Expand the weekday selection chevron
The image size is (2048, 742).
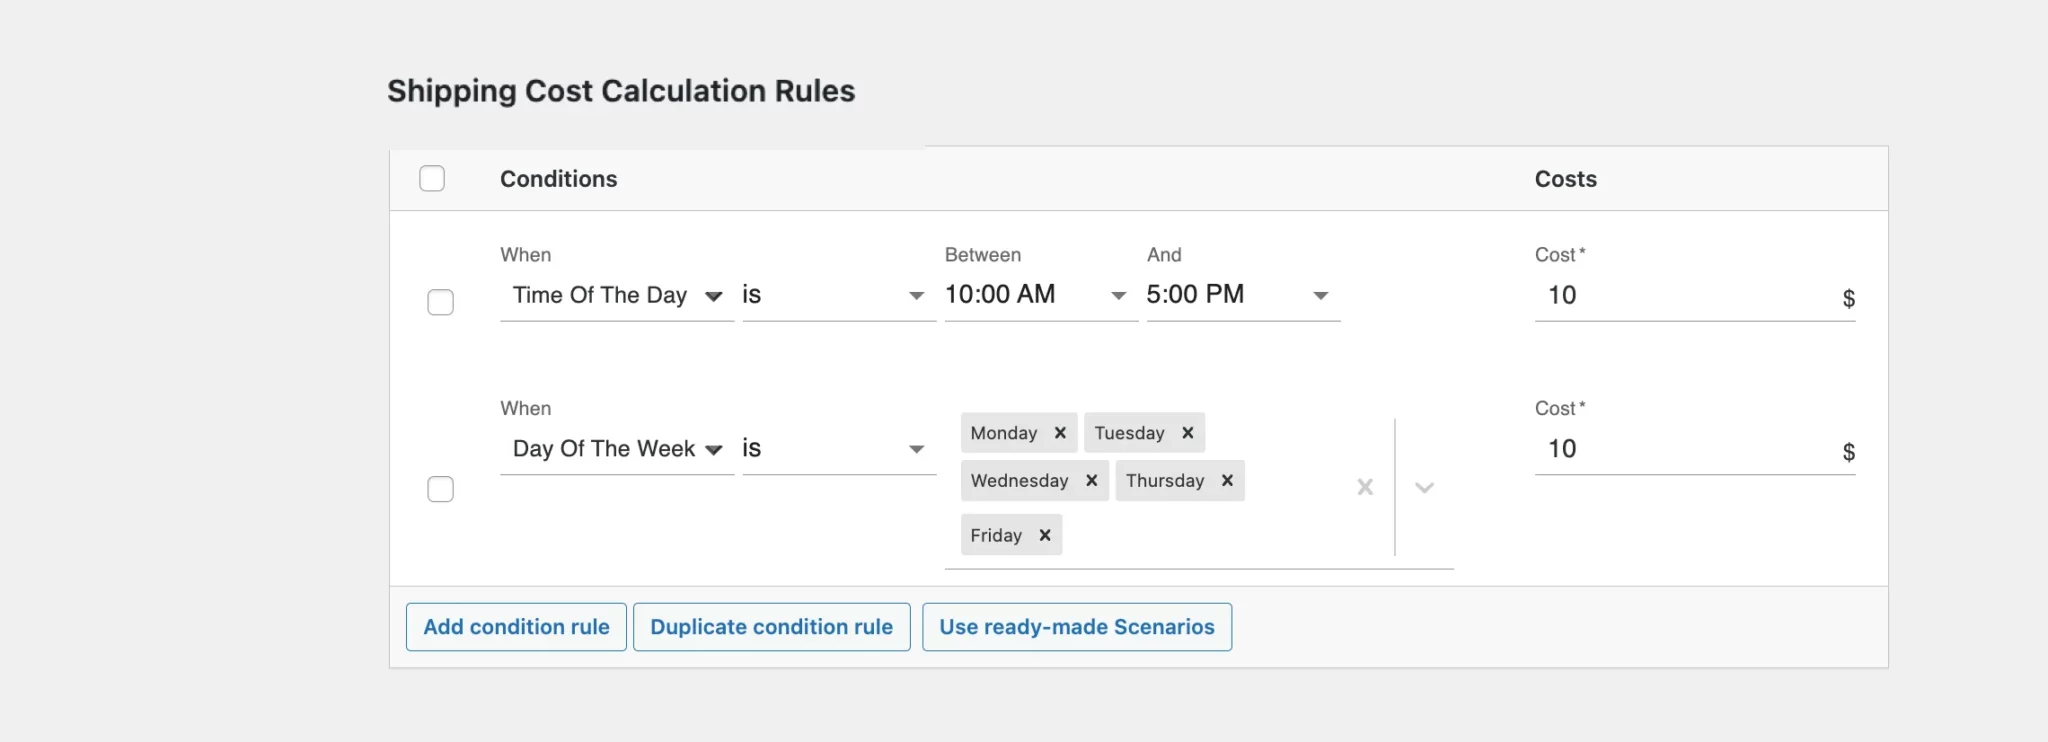(x=1425, y=487)
